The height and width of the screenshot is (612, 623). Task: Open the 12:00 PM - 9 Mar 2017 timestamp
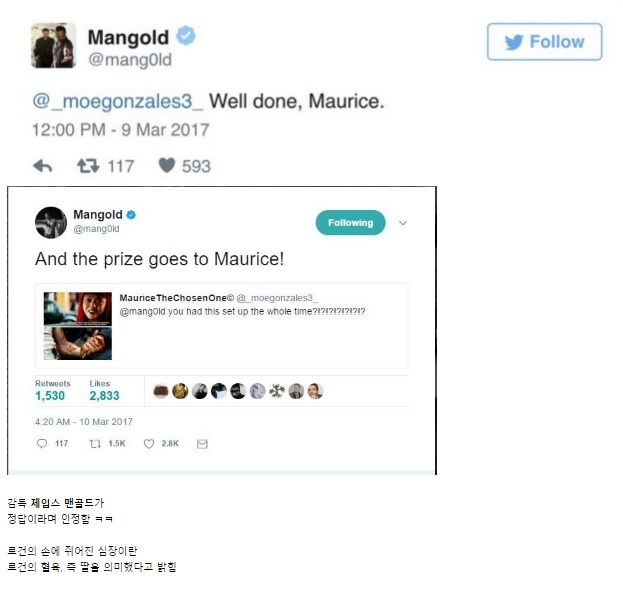point(120,130)
